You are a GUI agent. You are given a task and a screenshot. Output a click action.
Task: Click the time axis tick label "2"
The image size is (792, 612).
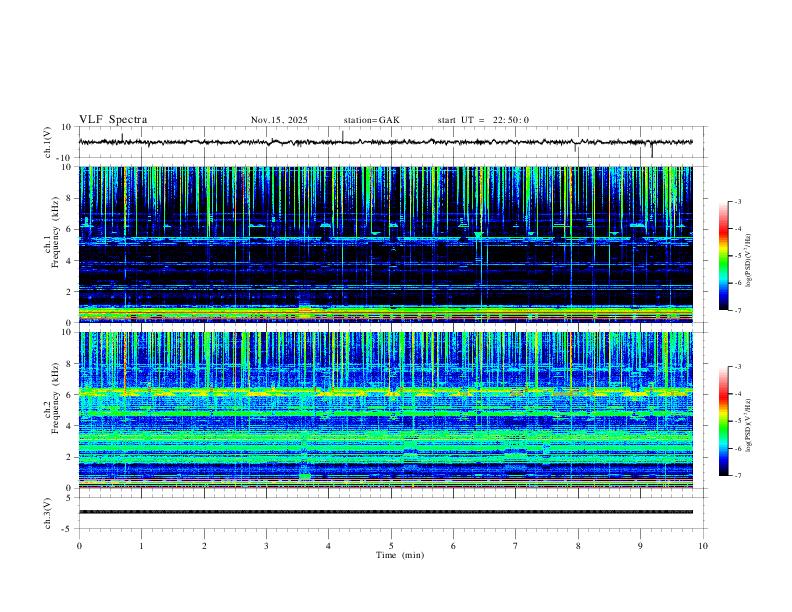(204, 546)
